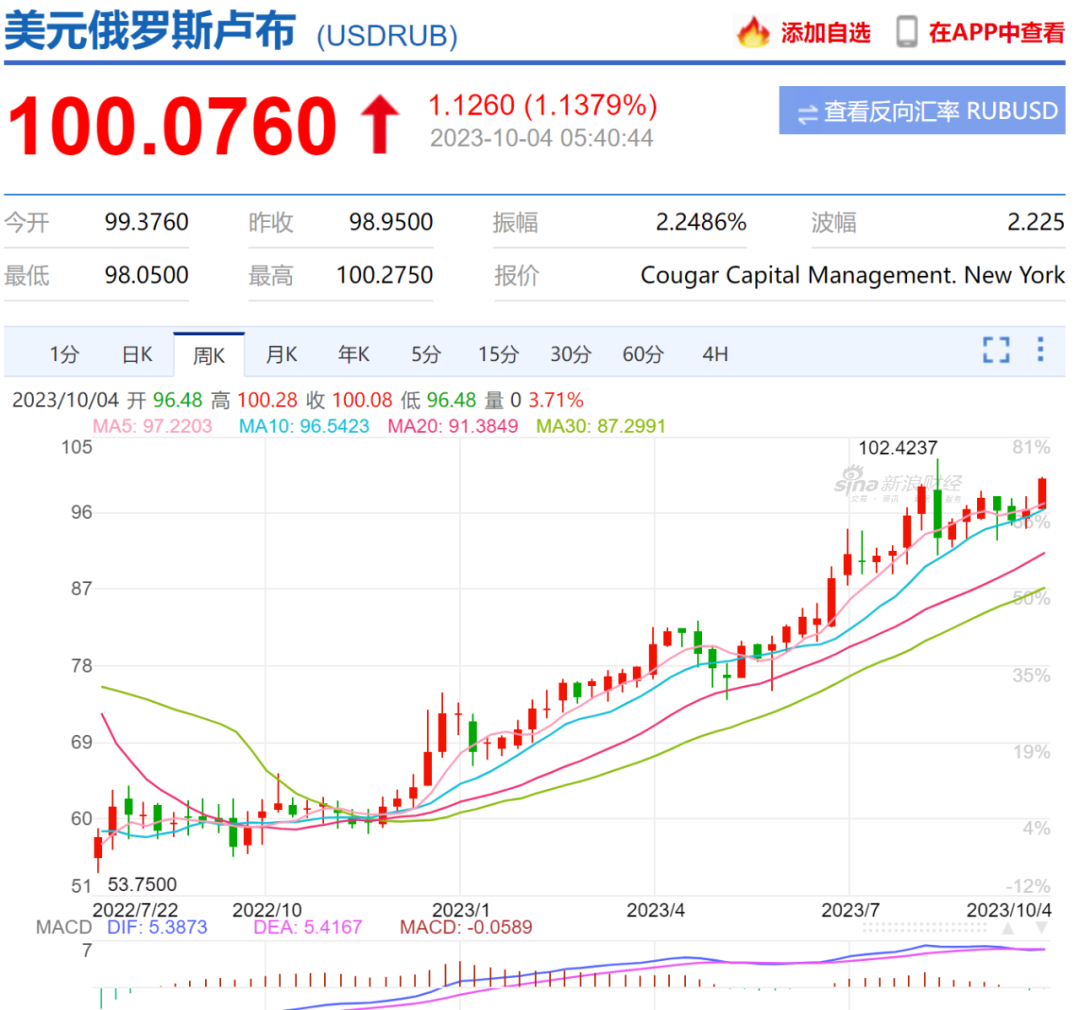Click the 添加自选 link
Image resolution: width=1080 pixels, height=1010 pixels.
click(x=825, y=32)
